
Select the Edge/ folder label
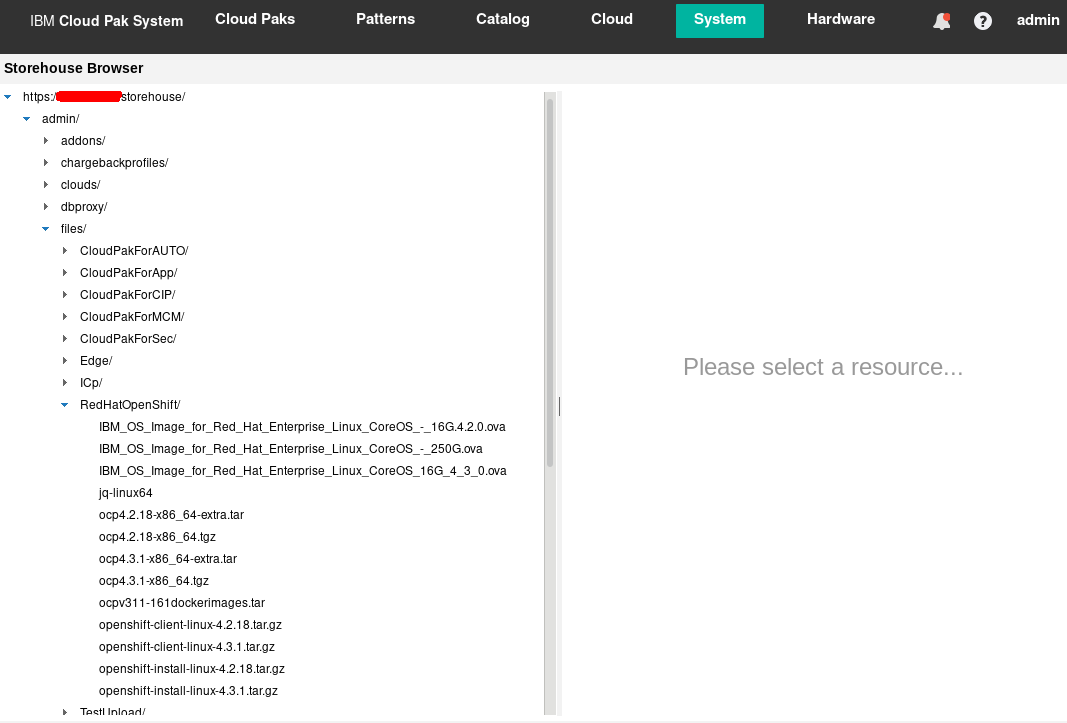[x=96, y=361]
